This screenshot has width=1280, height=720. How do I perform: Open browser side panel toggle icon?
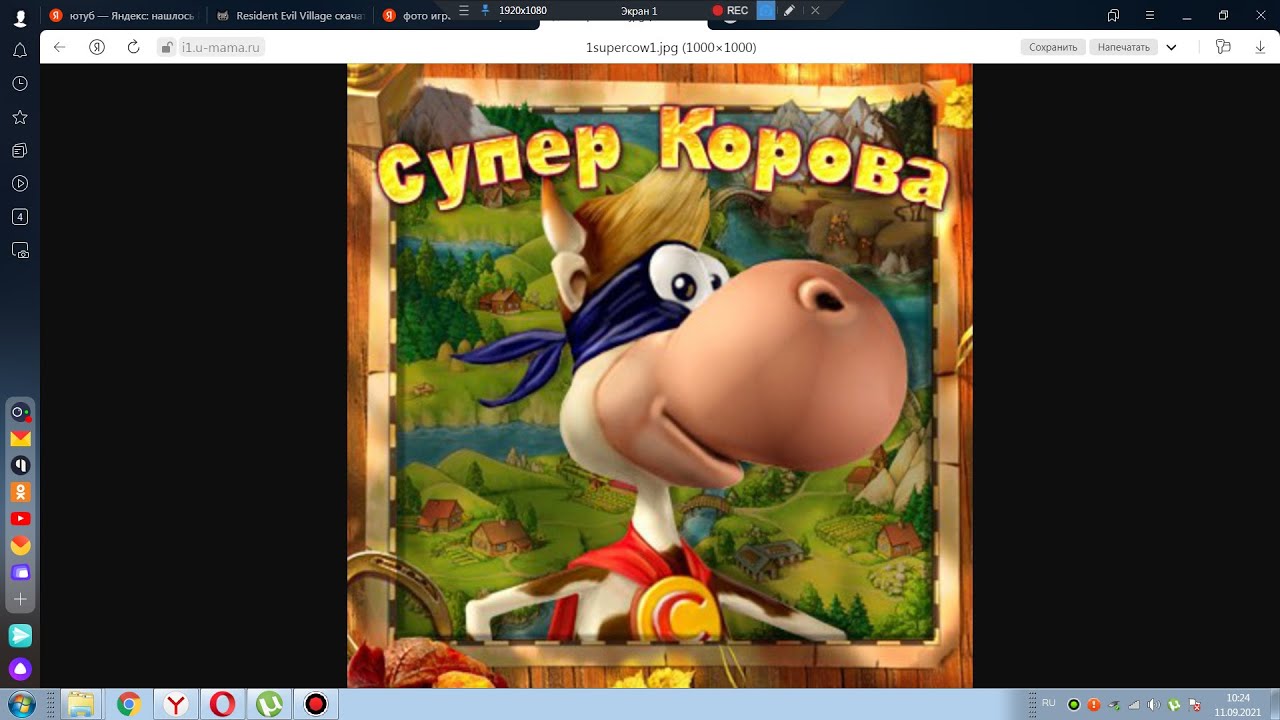click(x=1113, y=15)
